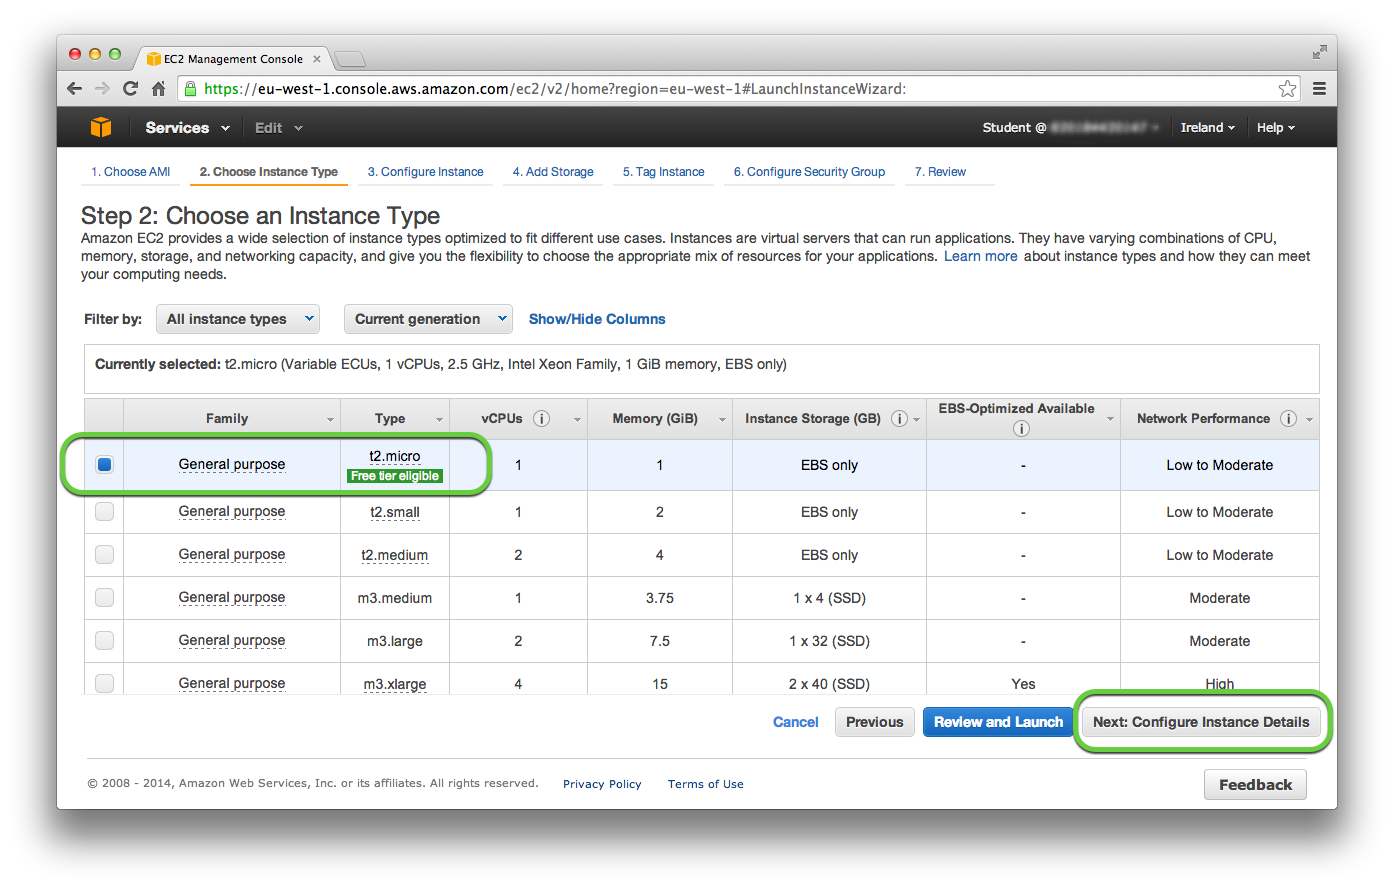
Task: Reload the page with refresh icon
Action: point(130,89)
